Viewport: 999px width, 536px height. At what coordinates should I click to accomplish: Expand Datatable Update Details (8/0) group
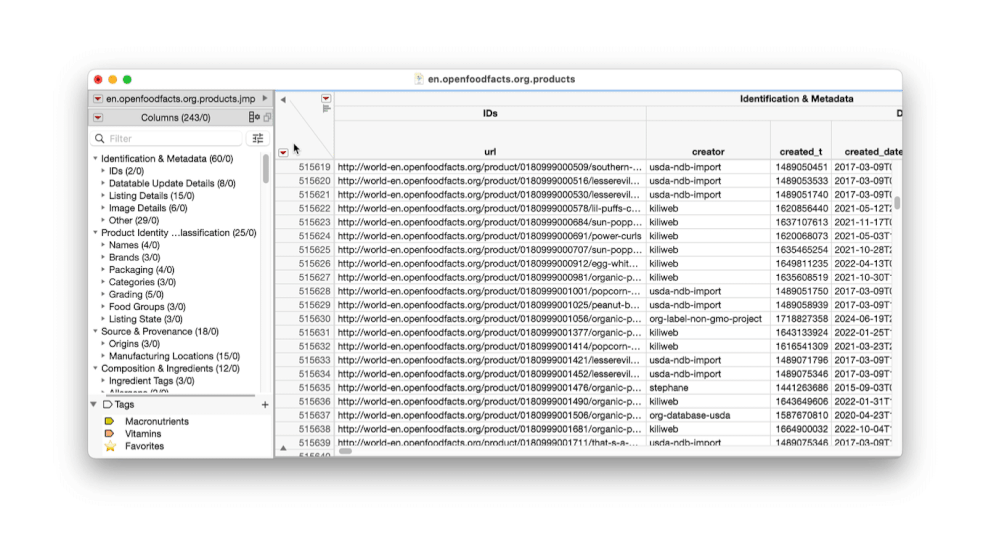[103, 183]
